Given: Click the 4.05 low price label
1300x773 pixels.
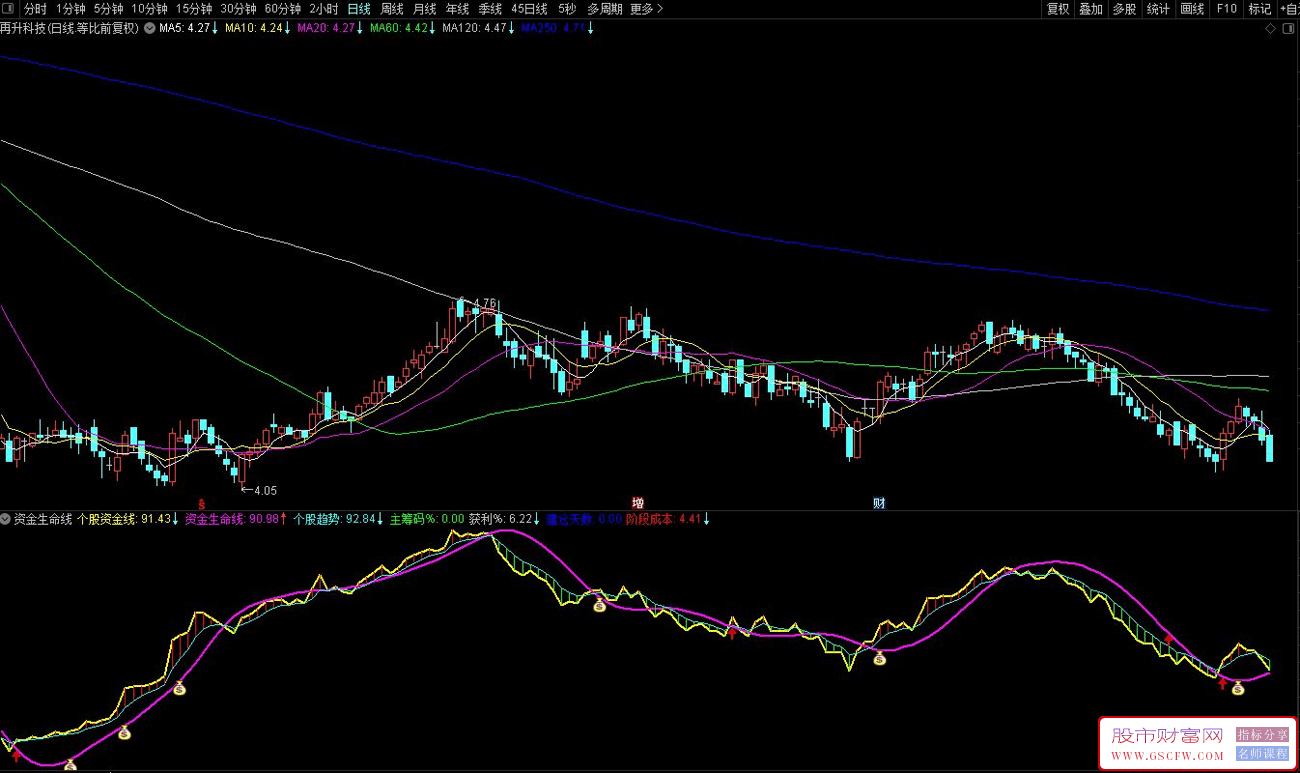Looking at the screenshot, I should pyautogui.click(x=265, y=490).
